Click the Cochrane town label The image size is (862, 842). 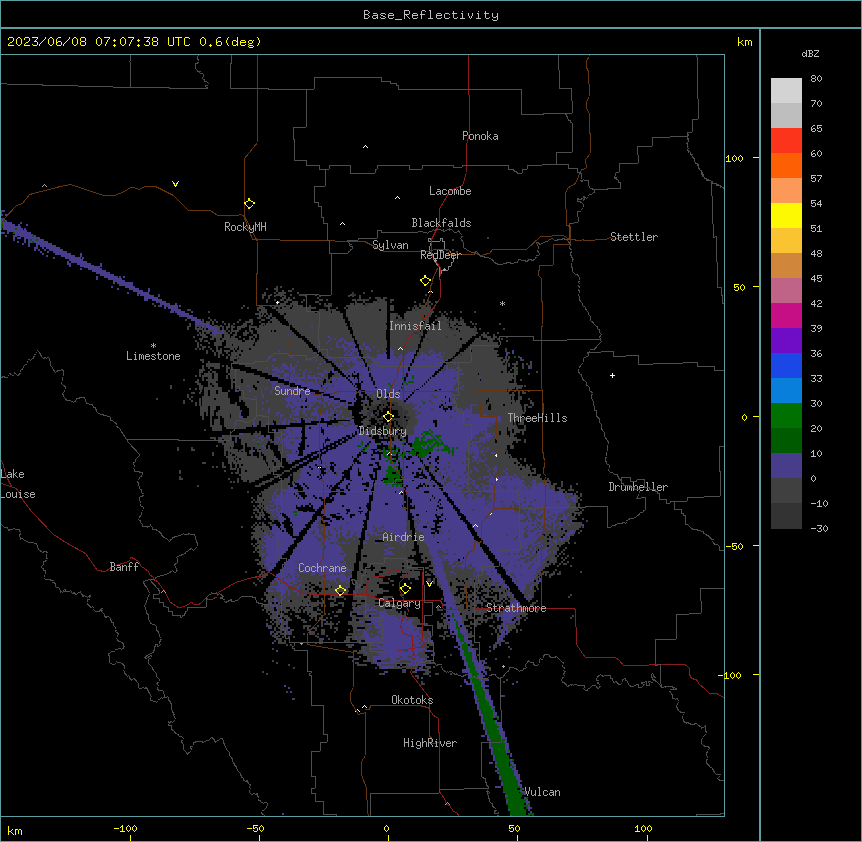point(322,568)
